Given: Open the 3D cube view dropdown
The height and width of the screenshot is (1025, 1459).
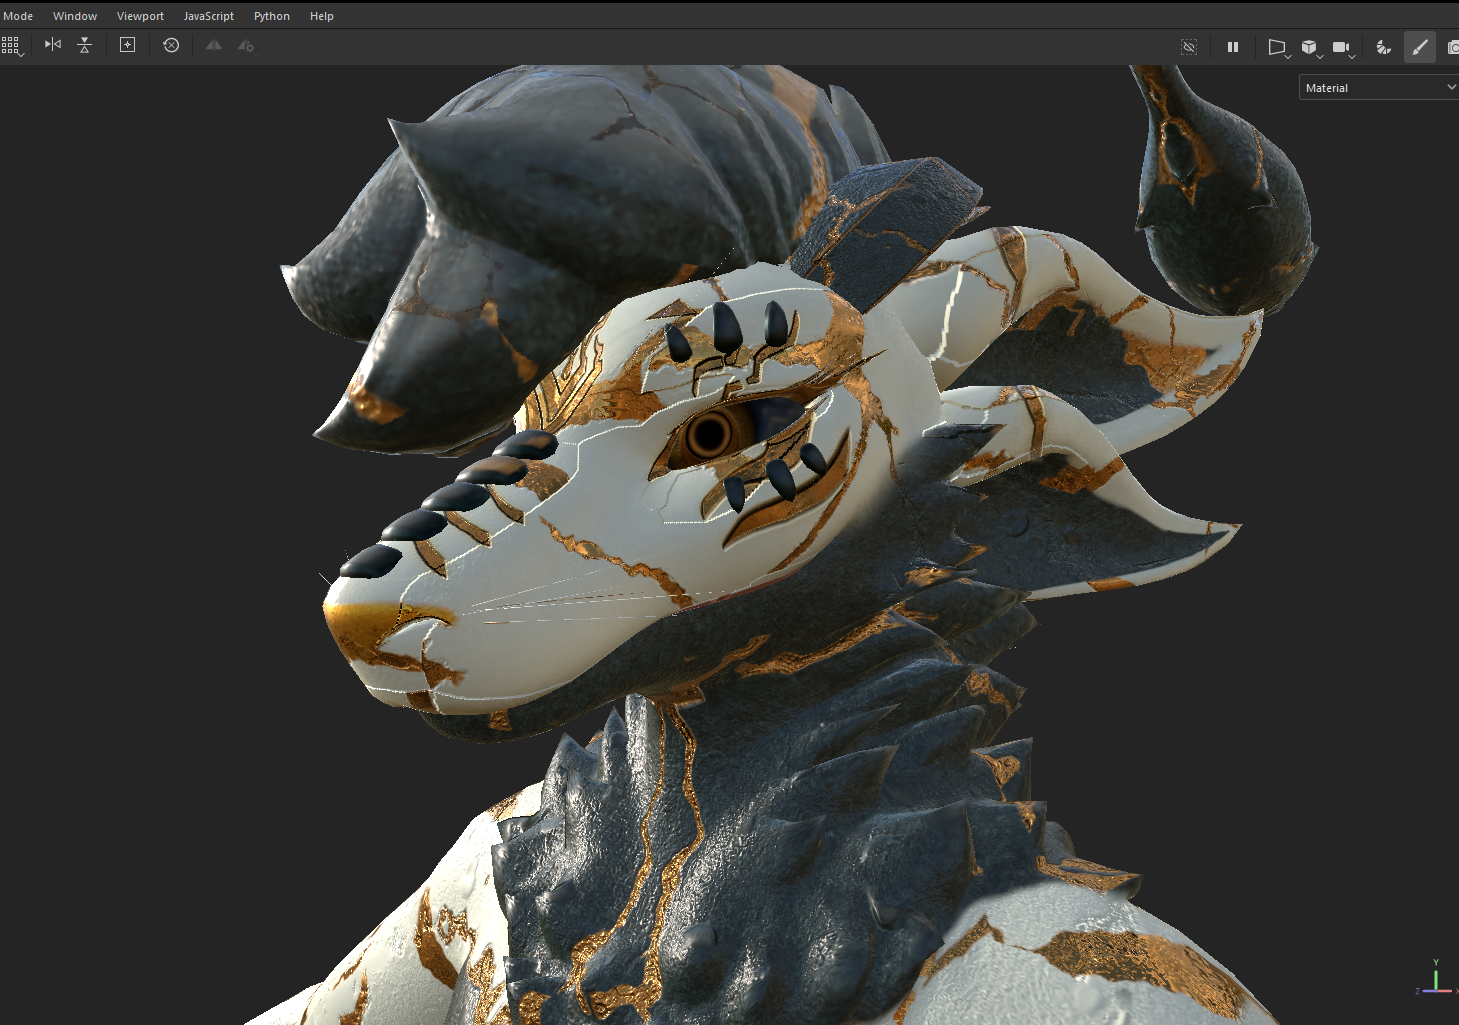Looking at the screenshot, I should [1311, 48].
